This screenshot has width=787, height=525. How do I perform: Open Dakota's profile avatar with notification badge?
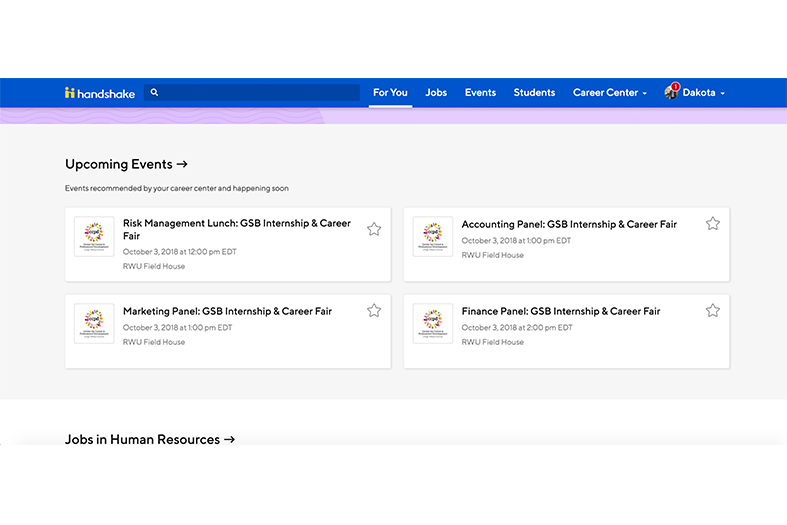tap(671, 92)
